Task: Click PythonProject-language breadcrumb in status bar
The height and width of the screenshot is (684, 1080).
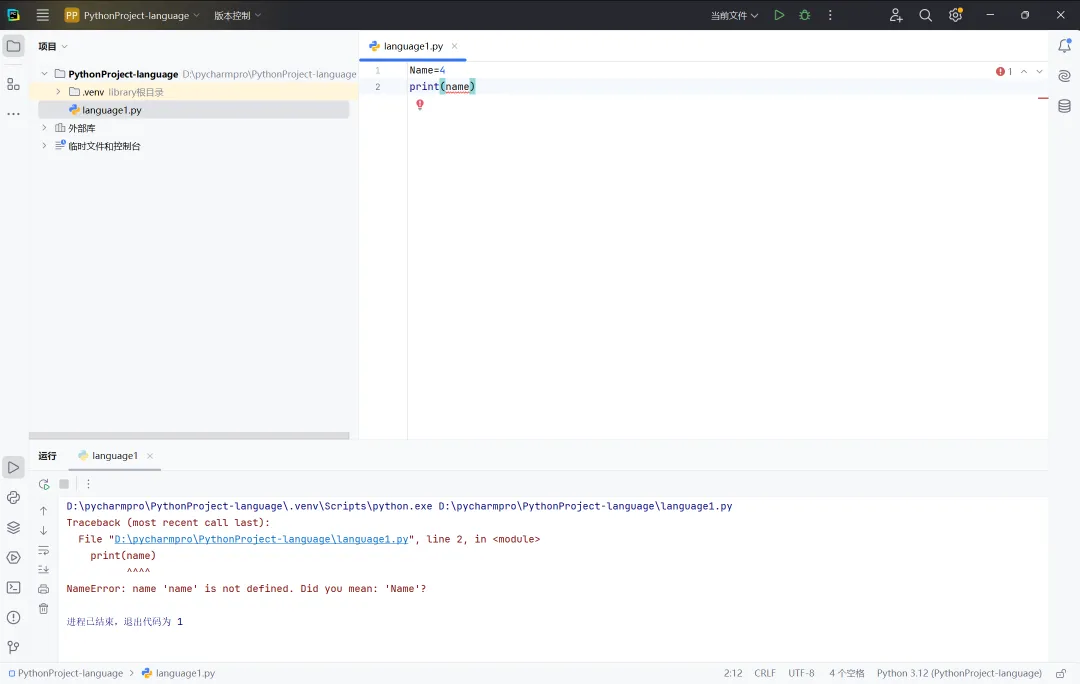Action: coord(65,674)
